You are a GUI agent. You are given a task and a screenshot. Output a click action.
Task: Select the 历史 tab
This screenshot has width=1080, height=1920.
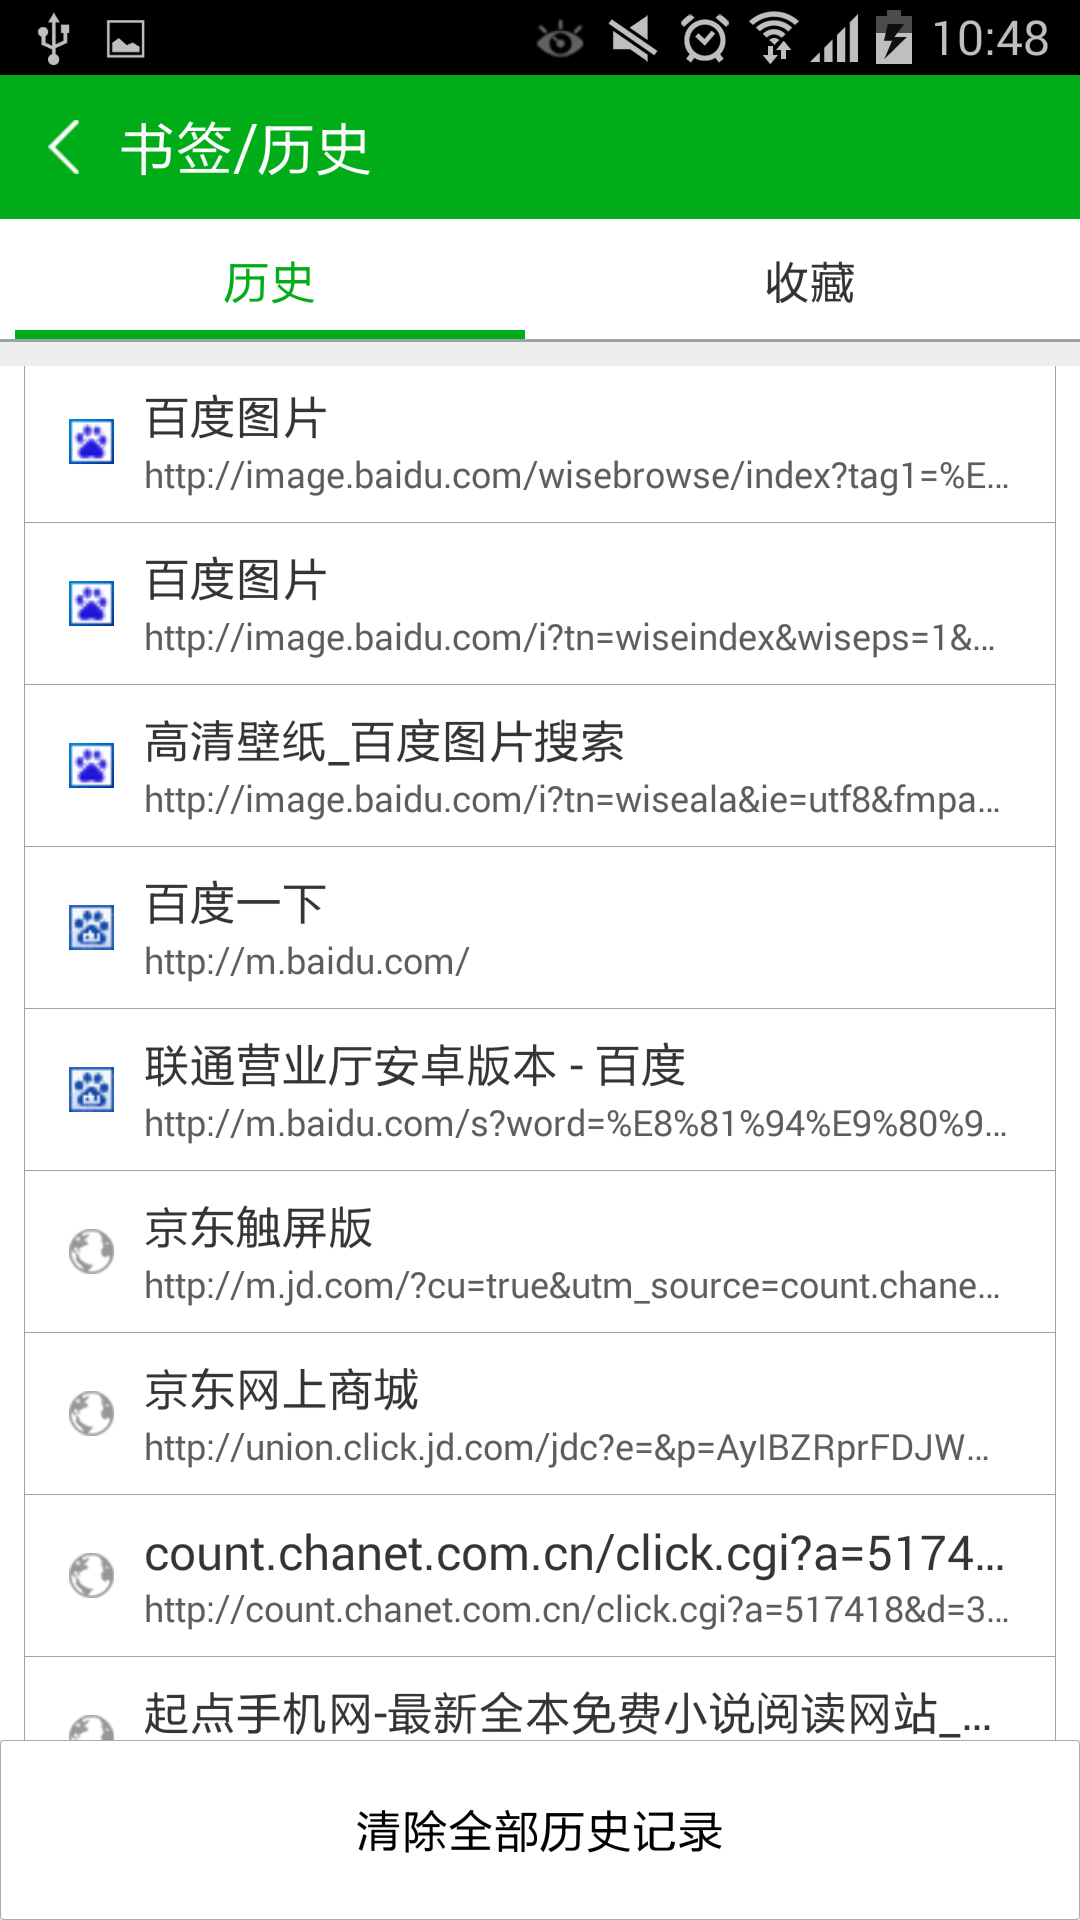click(x=270, y=283)
